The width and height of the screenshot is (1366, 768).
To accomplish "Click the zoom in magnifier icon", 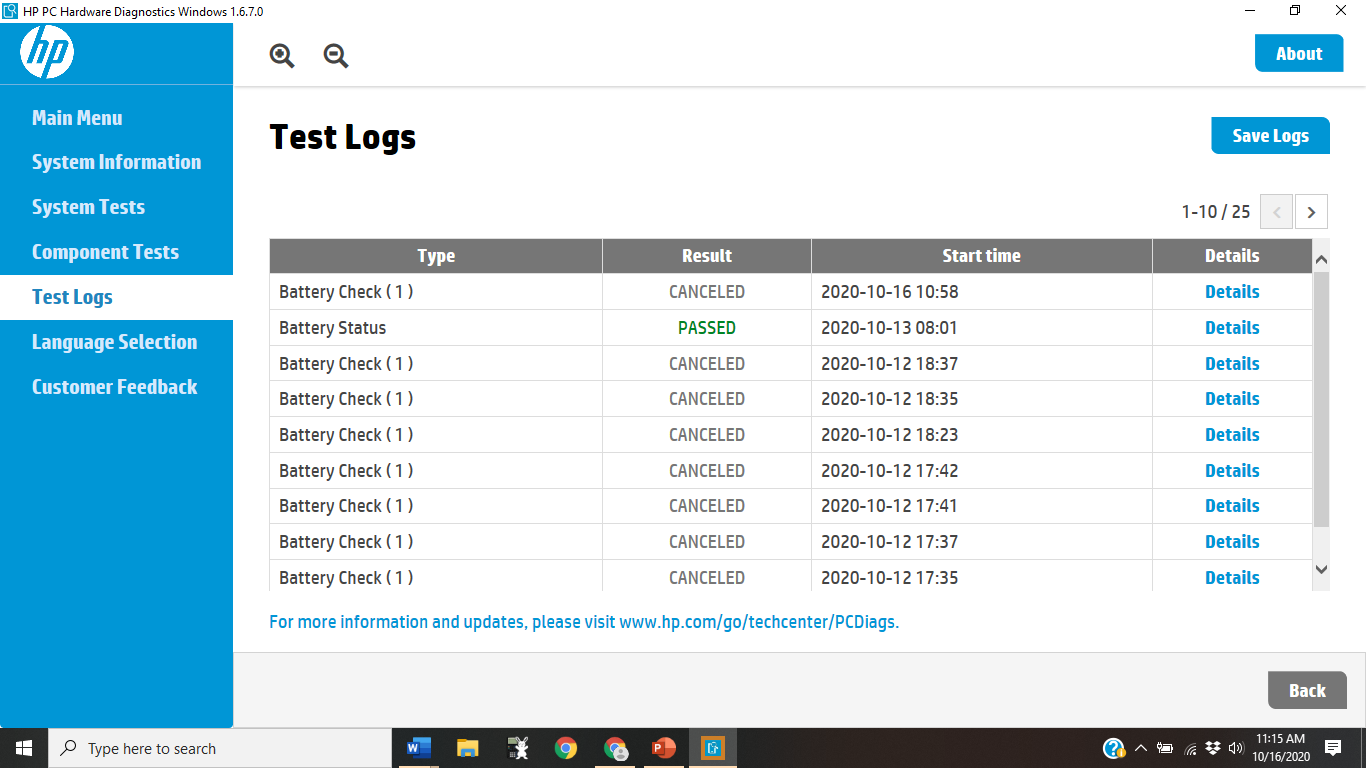I will 283,56.
